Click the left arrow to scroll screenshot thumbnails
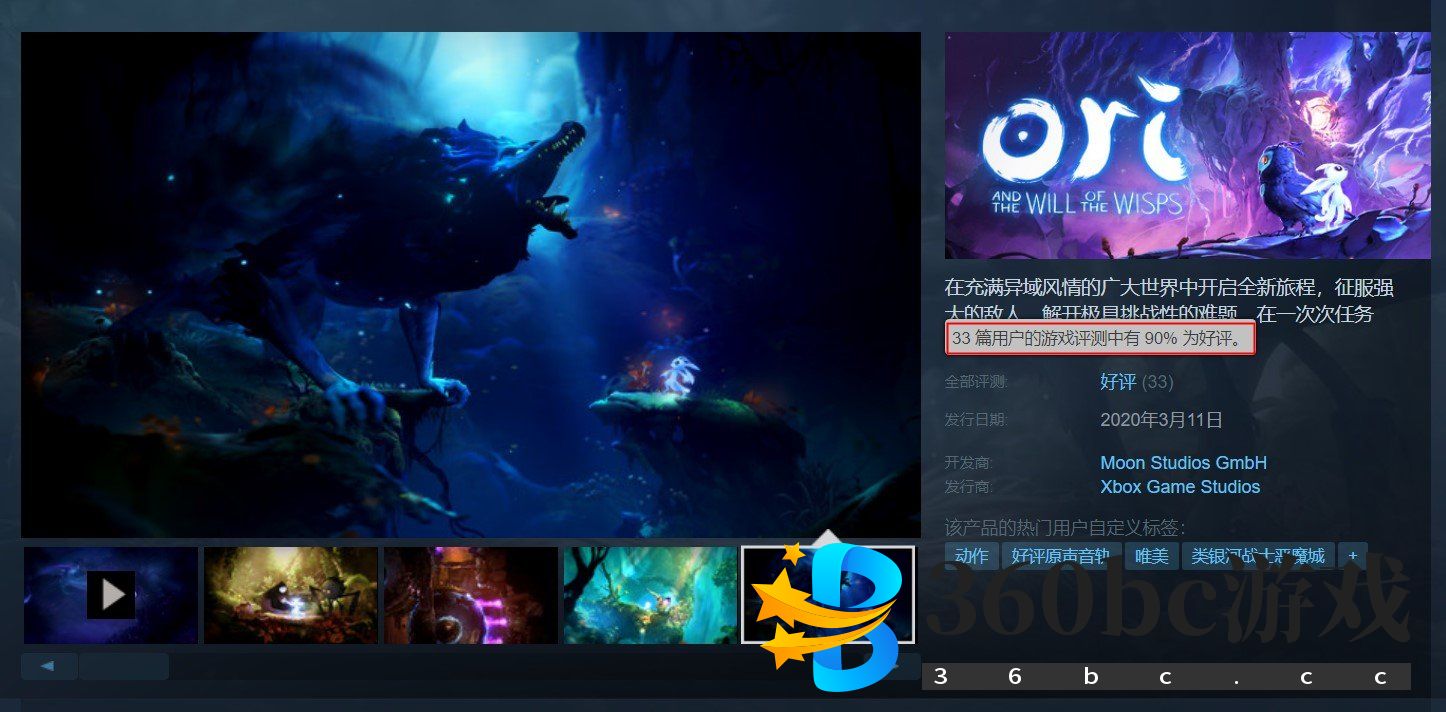This screenshot has width=1446, height=712. [48, 665]
